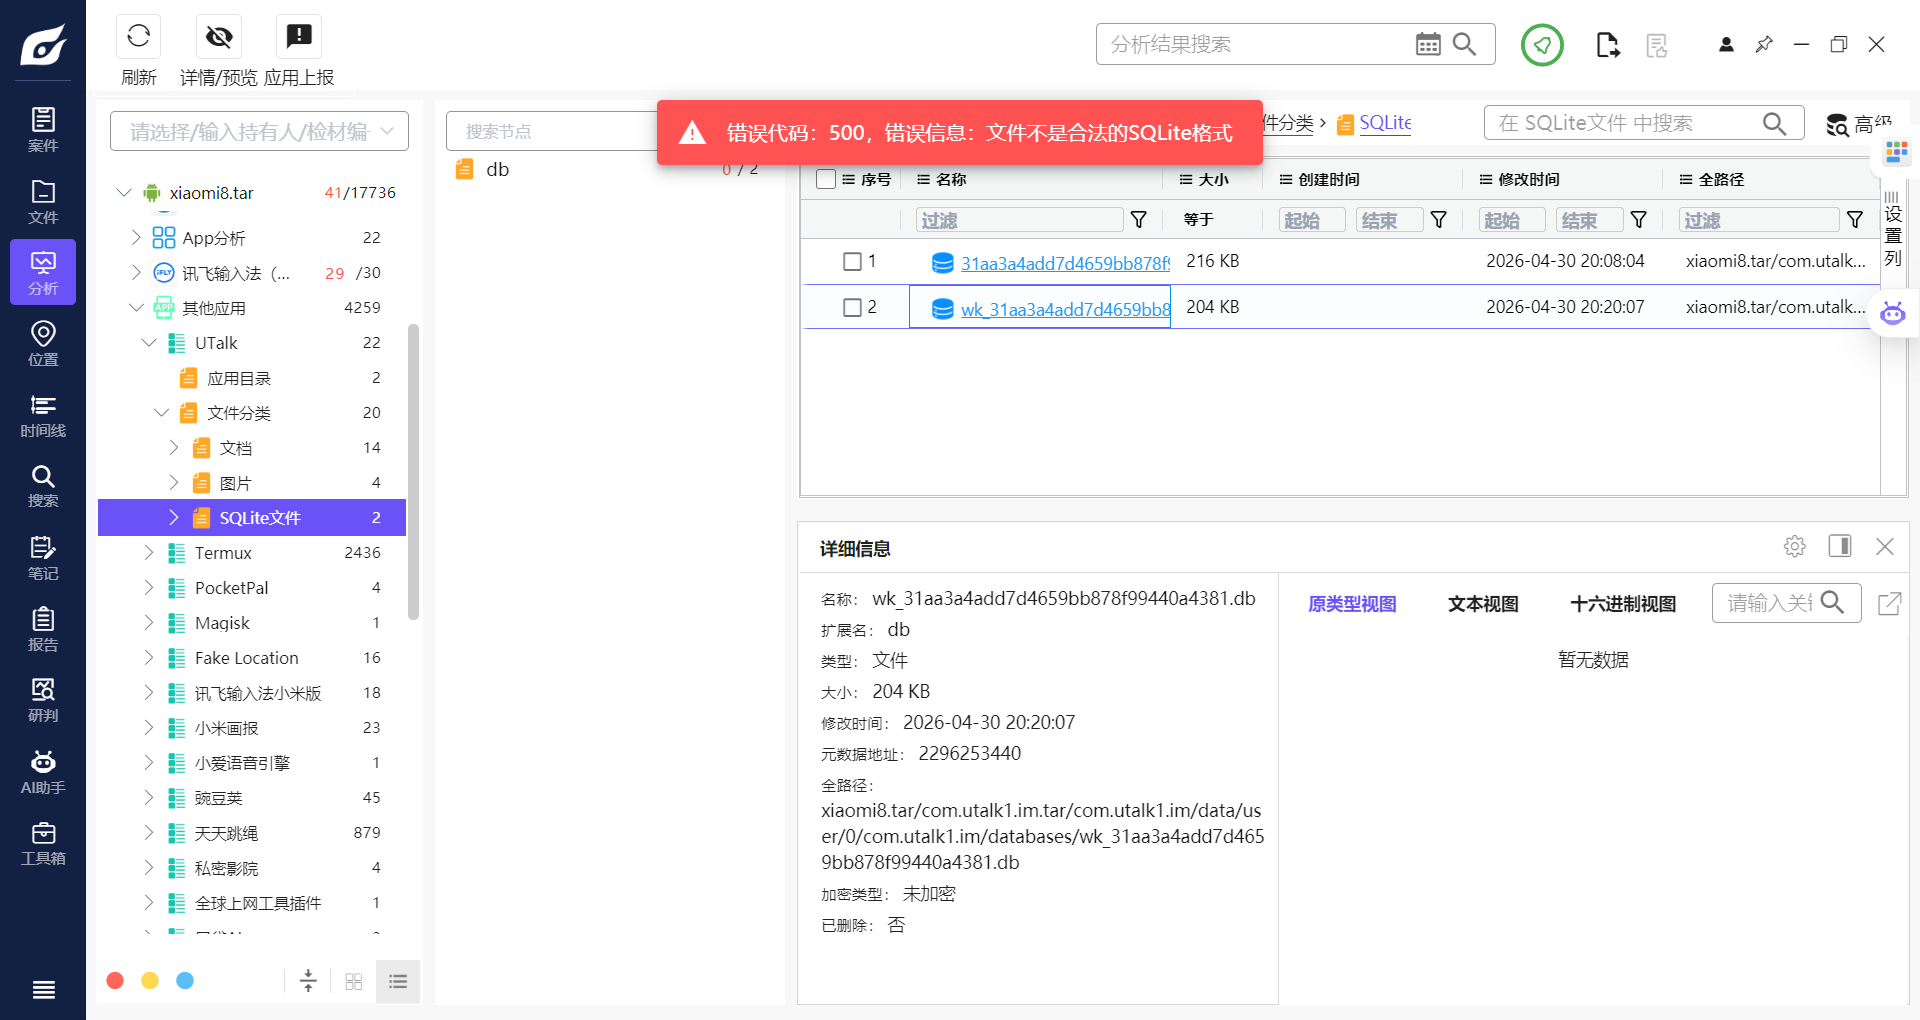The width and height of the screenshot is (1920, 1020).
Task: Expand the App分析 tree node
Action: click(x=137, y=237)
